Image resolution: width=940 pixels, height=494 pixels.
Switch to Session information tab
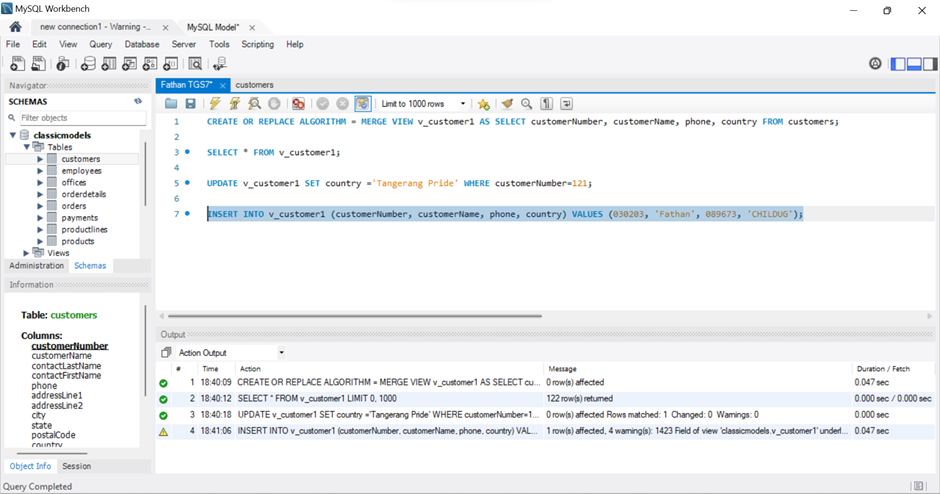click(77, 466)
